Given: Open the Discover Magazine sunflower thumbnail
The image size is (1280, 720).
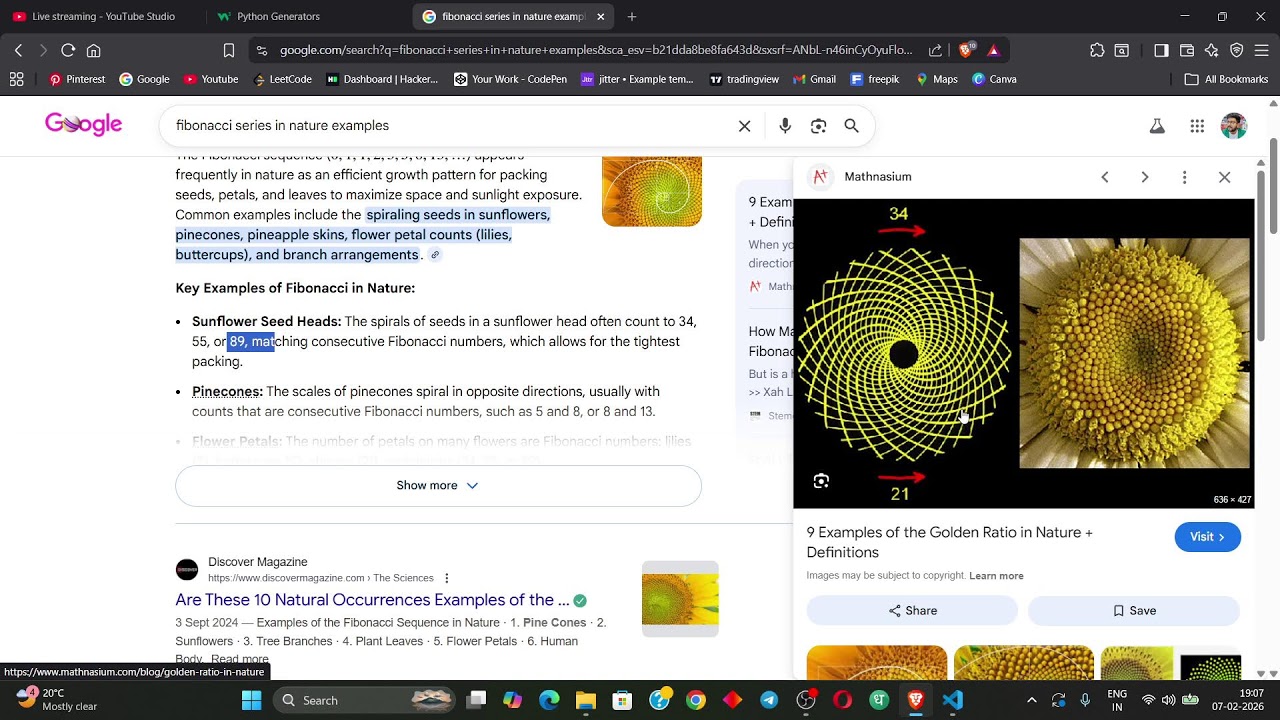Looking at the screenshot, I should pos(680,598).
